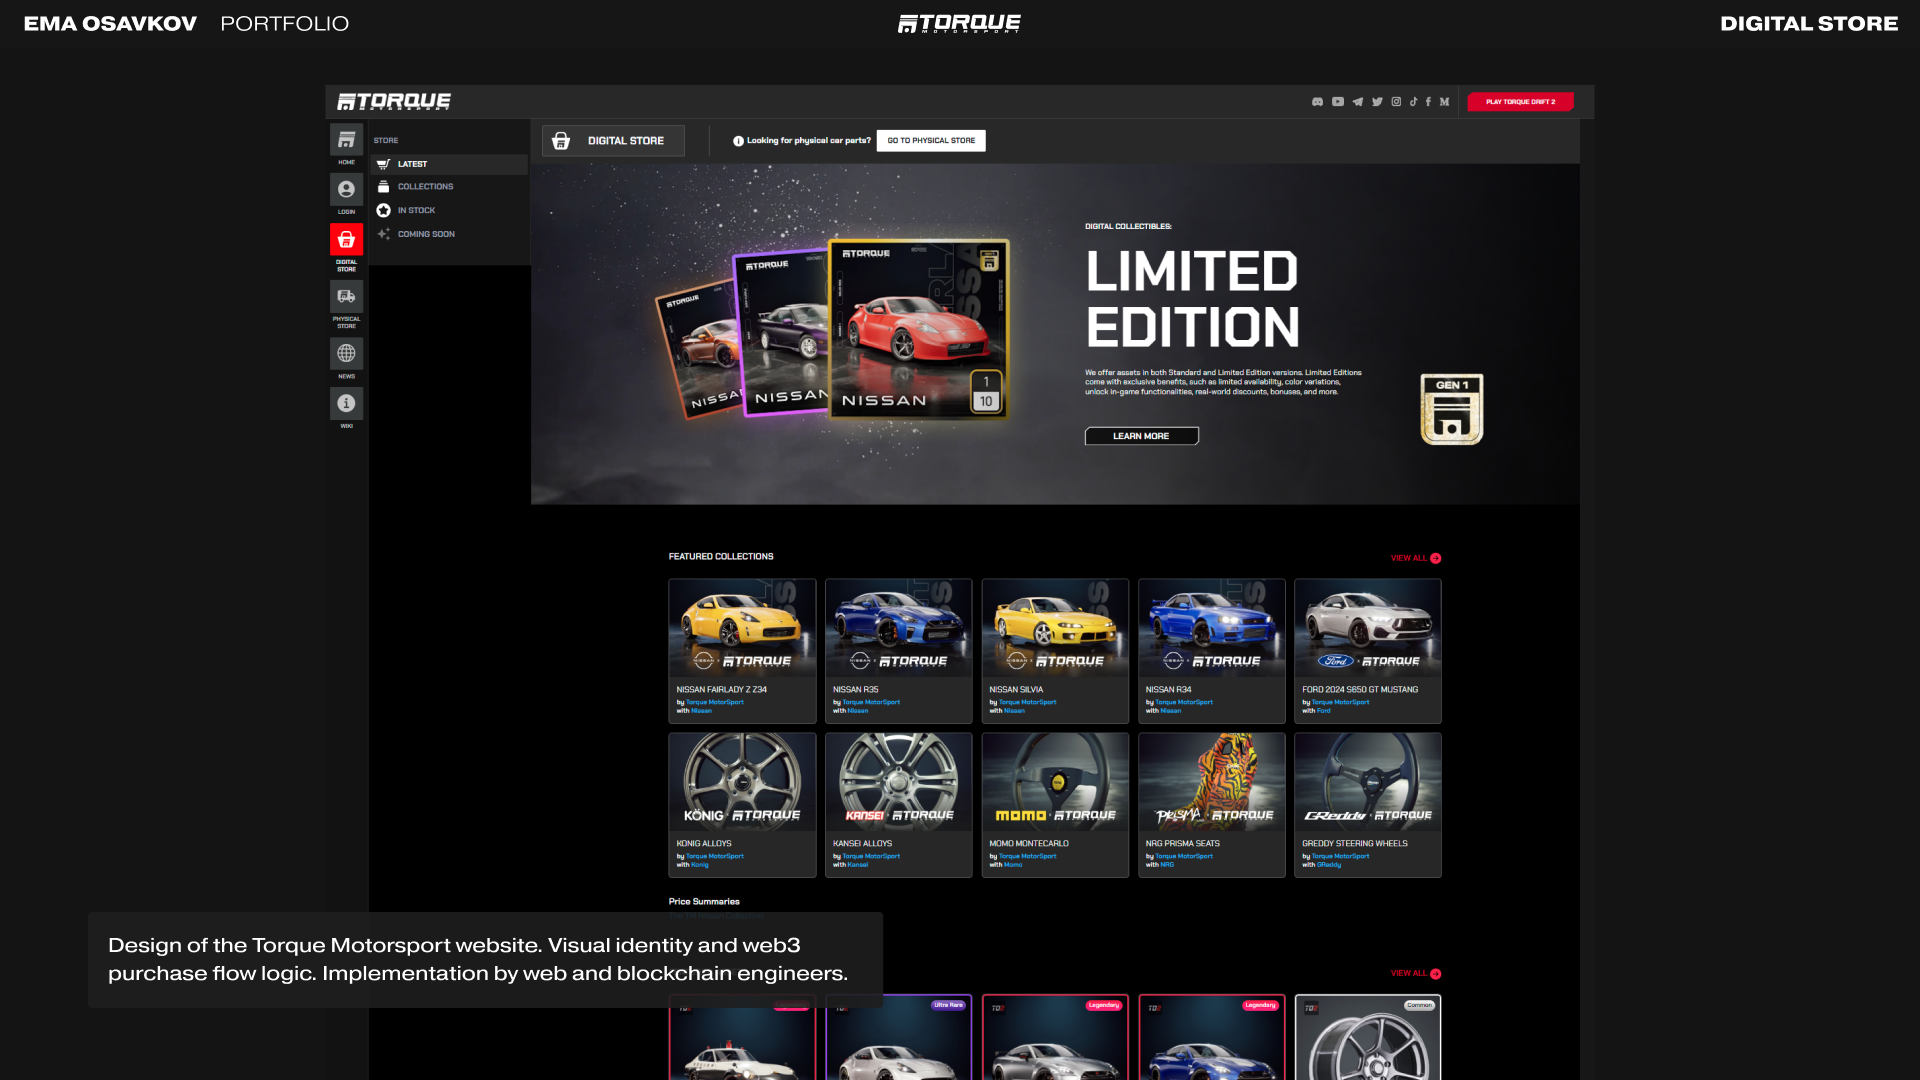
Task: Select Coming Soon store menu item
Action: tap(426, 235)
